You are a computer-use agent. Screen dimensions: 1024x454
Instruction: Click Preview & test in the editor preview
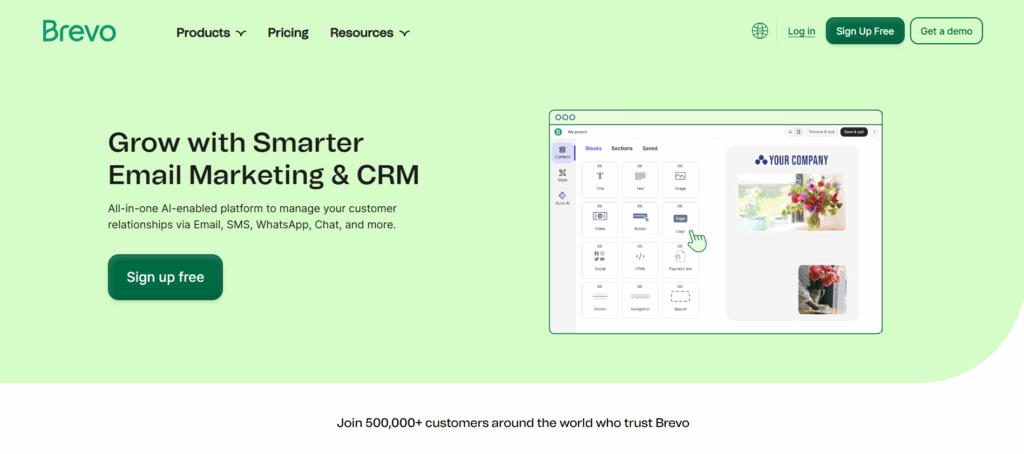[822, 132]
